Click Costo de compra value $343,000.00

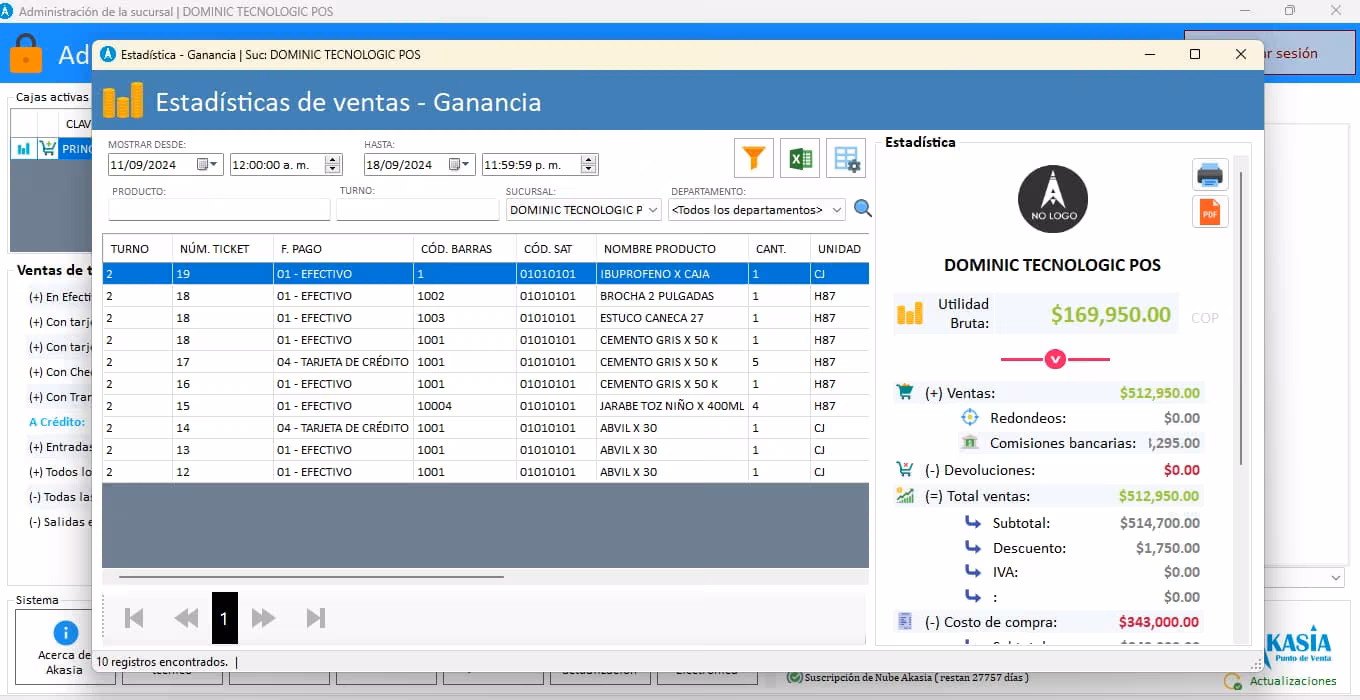1159,622
